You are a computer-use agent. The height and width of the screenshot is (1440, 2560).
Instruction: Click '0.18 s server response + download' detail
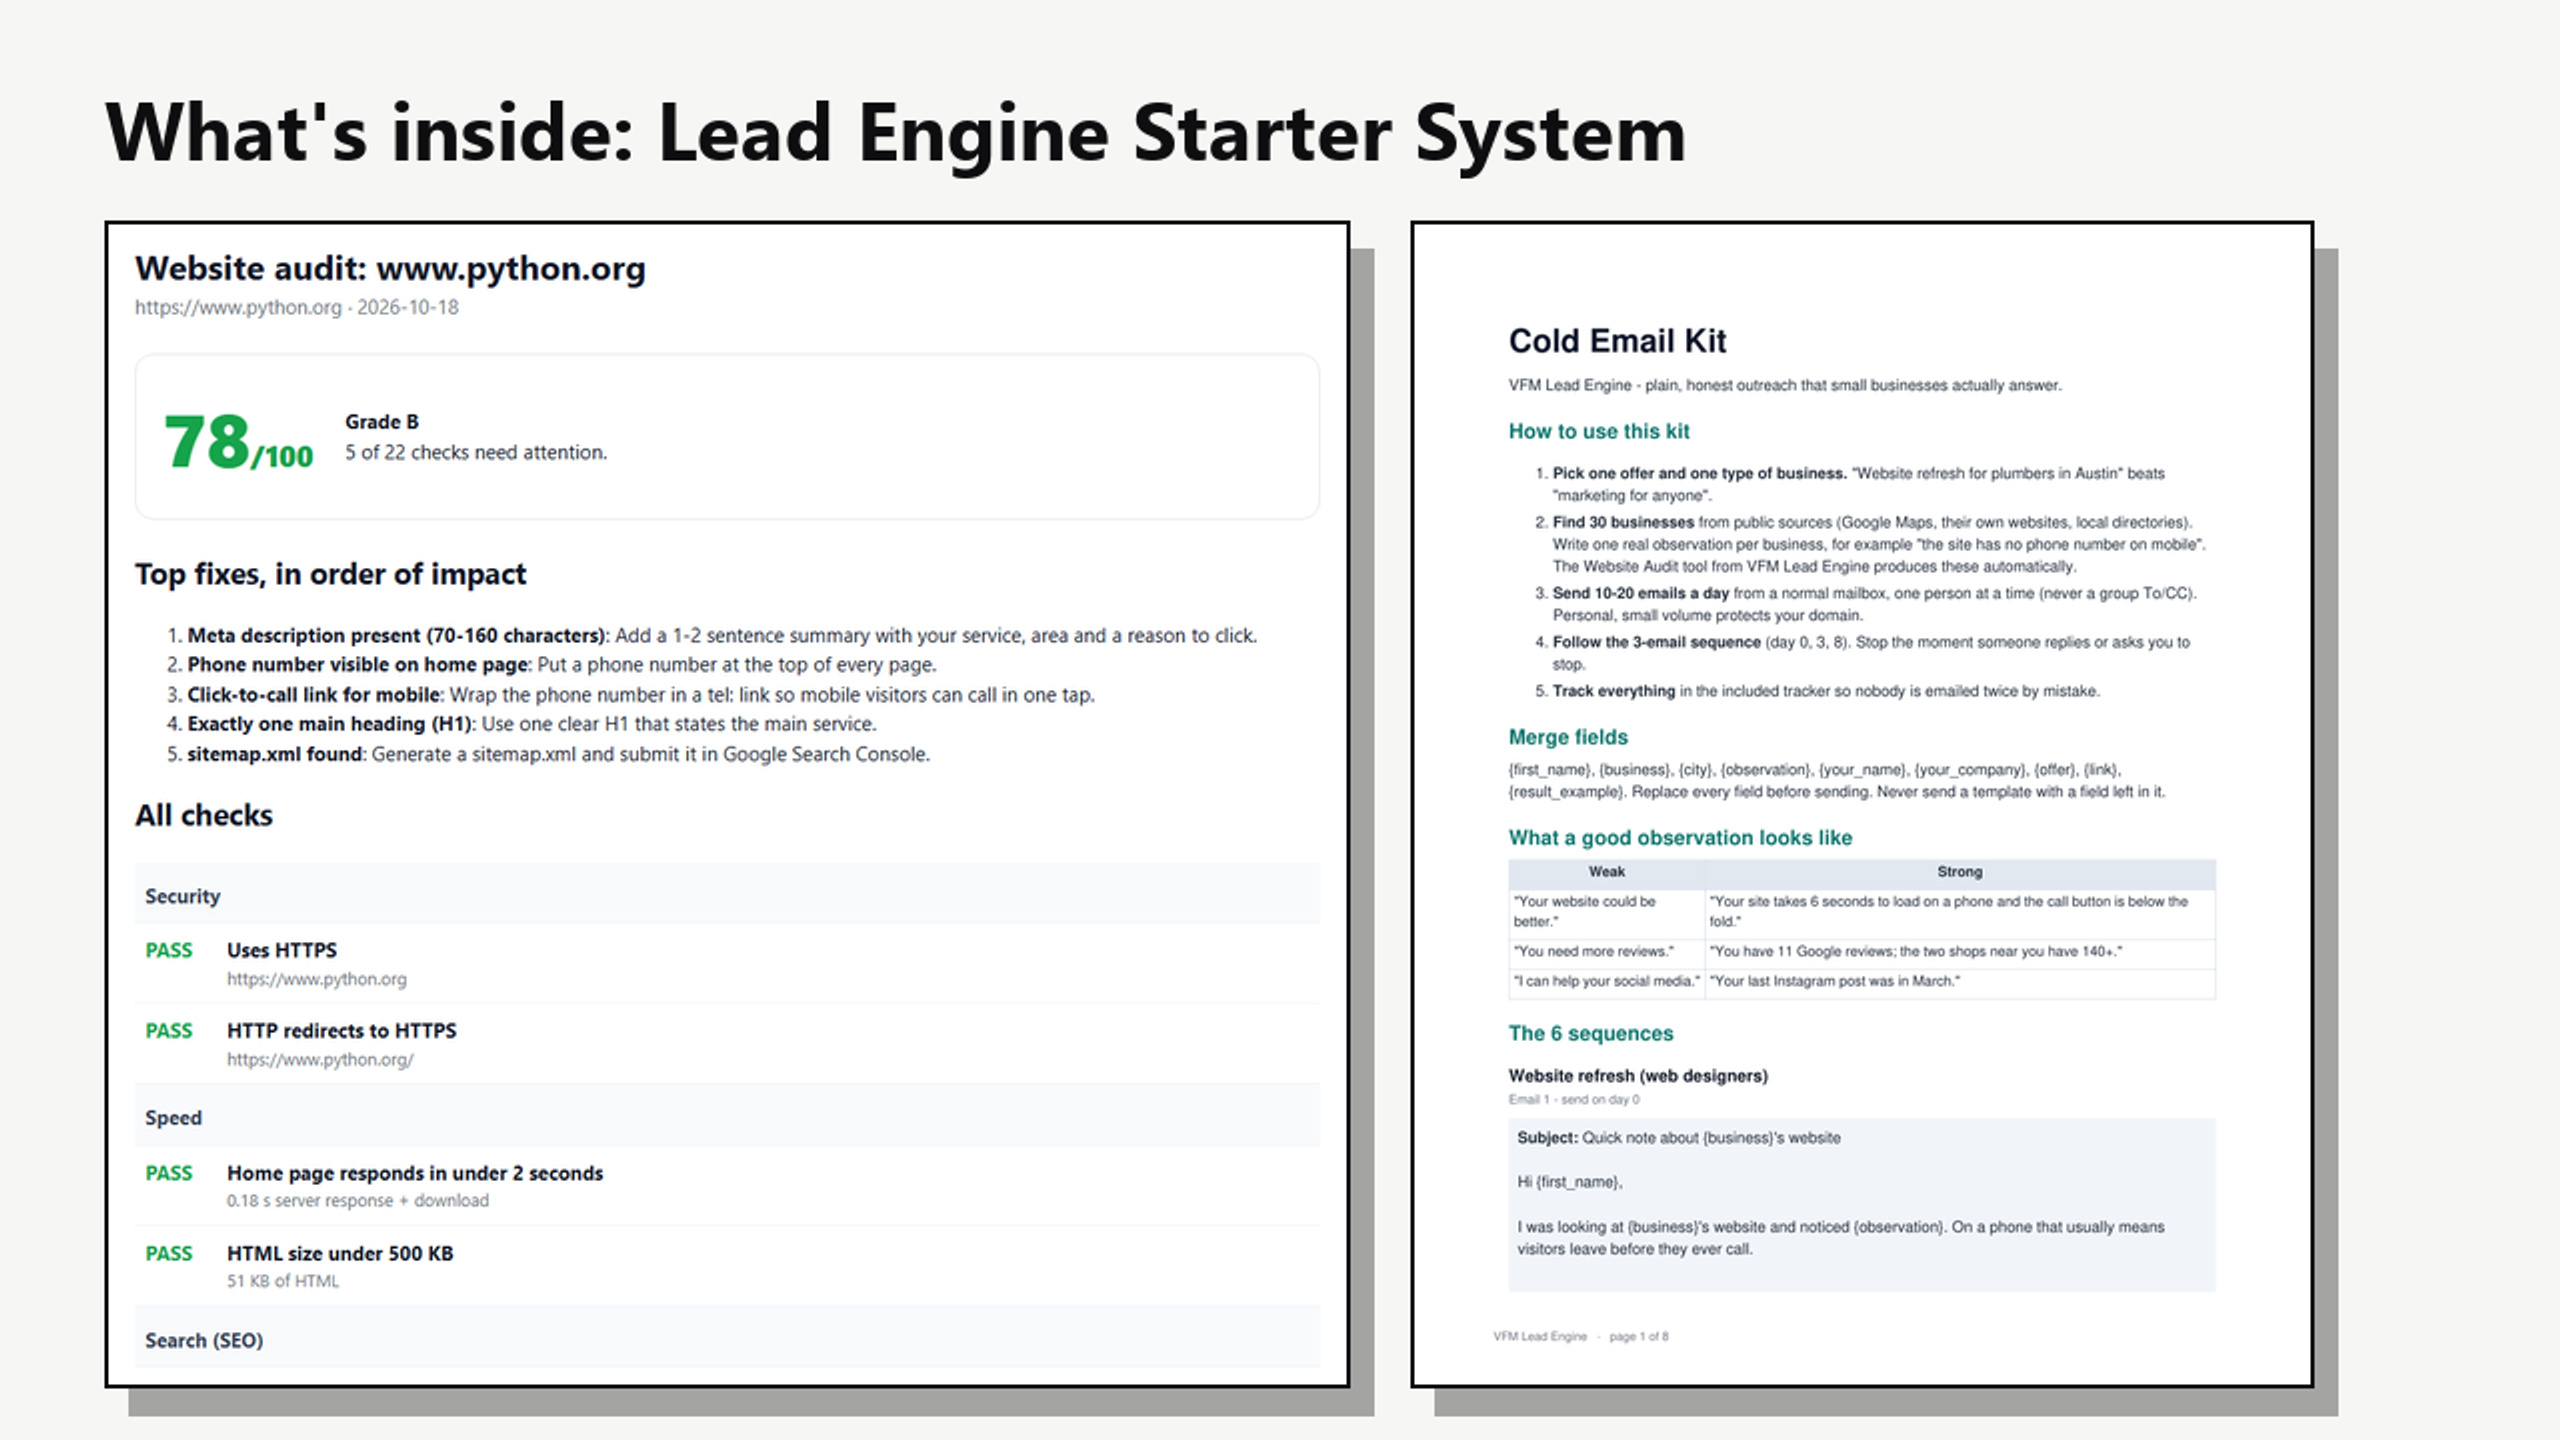[x=358, y=1200]
